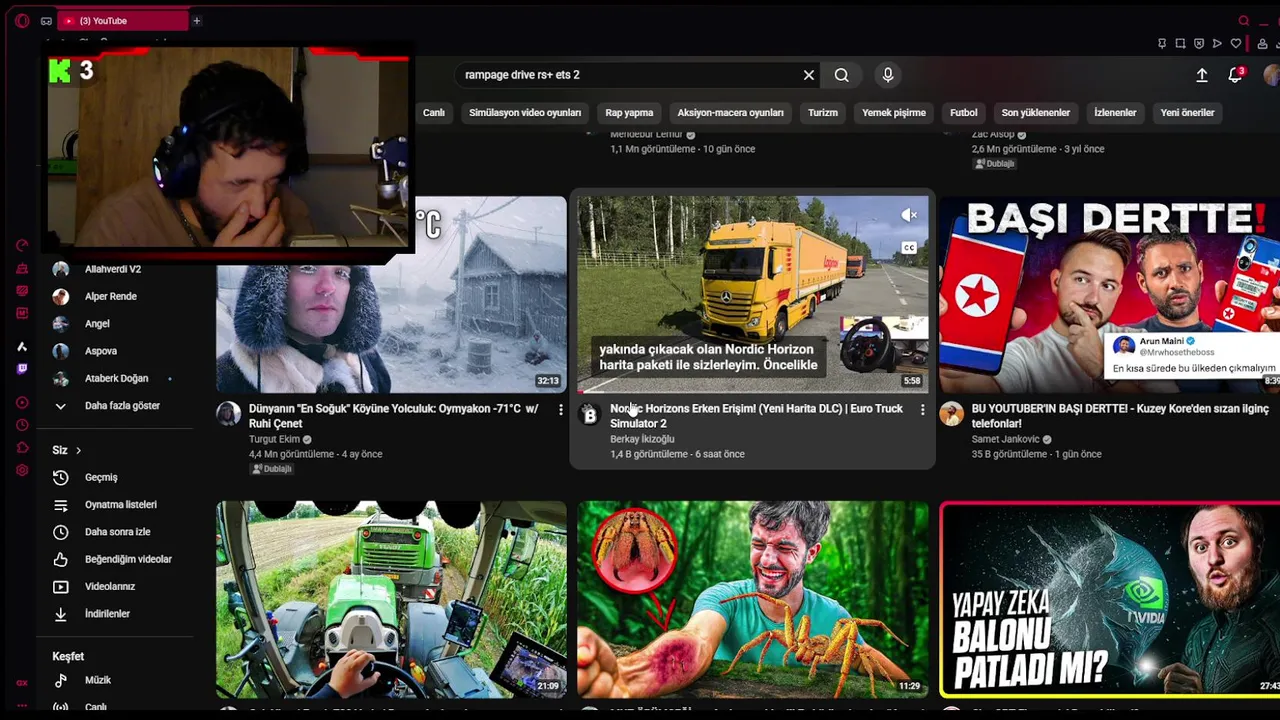Unmute the Nordic Horizons preview
Viewport: 1280px width, 720px height.
pyautogui.click(x=909, y=216)
